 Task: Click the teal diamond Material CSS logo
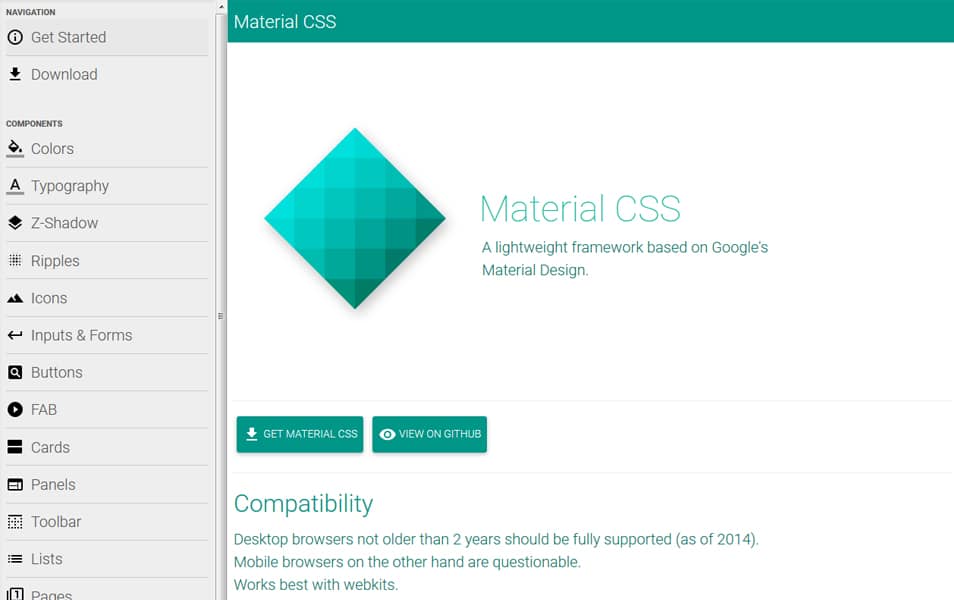tap(355, 218)
